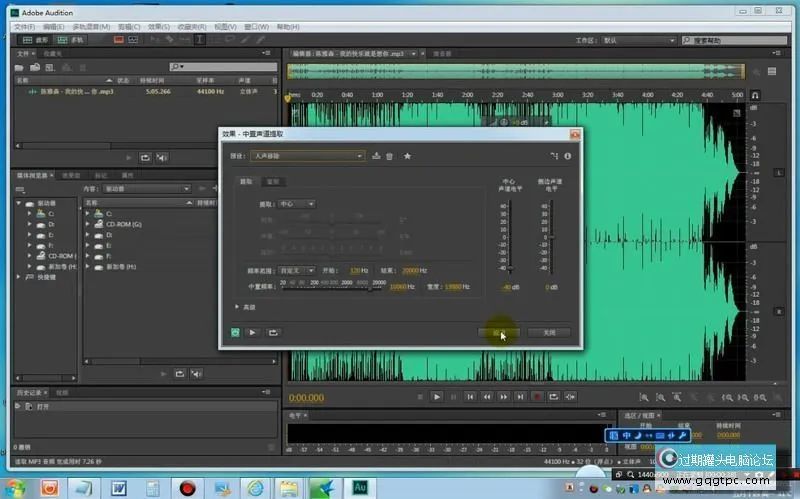Save preset icon in effect dialog
Screen dimensions: 800x499
point(376,156)
